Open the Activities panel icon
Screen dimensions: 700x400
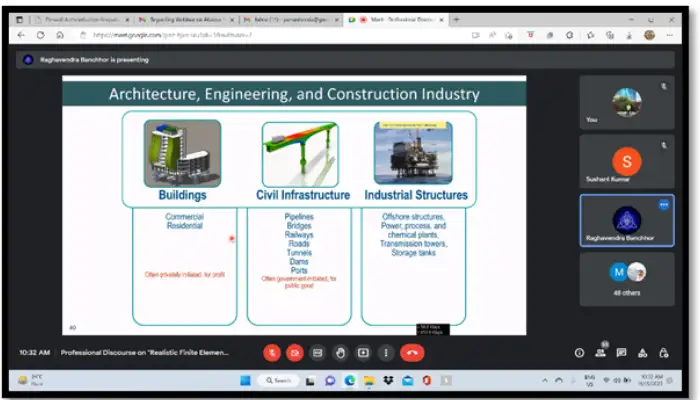(641, 352)
